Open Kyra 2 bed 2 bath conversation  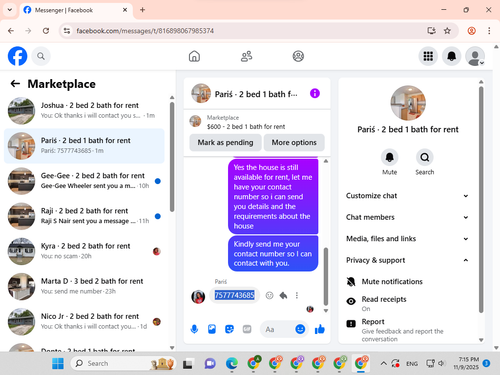(x=85, y=251)
